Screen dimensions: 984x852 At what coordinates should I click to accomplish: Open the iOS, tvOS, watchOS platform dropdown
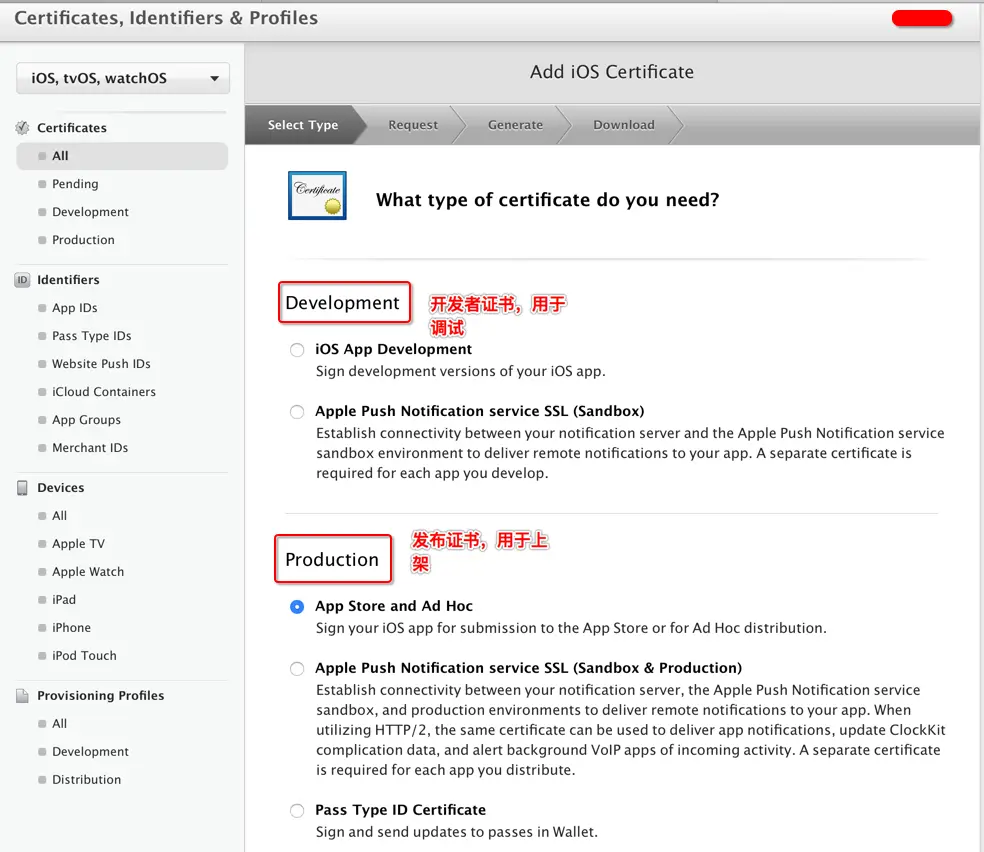(123, 78)
